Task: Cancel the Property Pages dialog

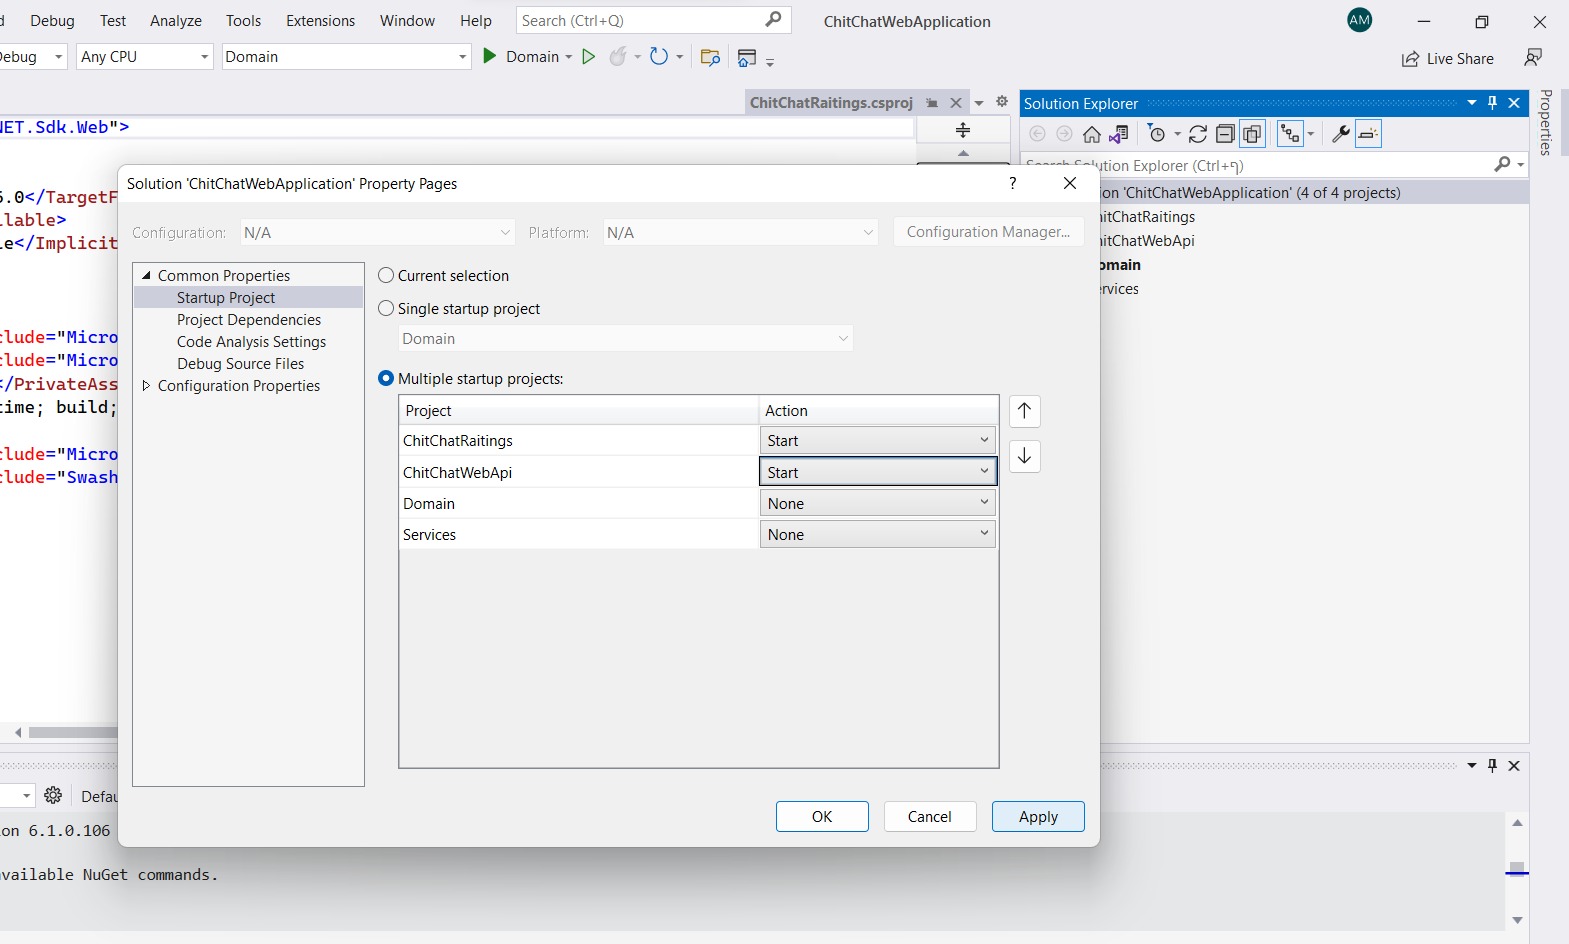Action: point(930,816)
